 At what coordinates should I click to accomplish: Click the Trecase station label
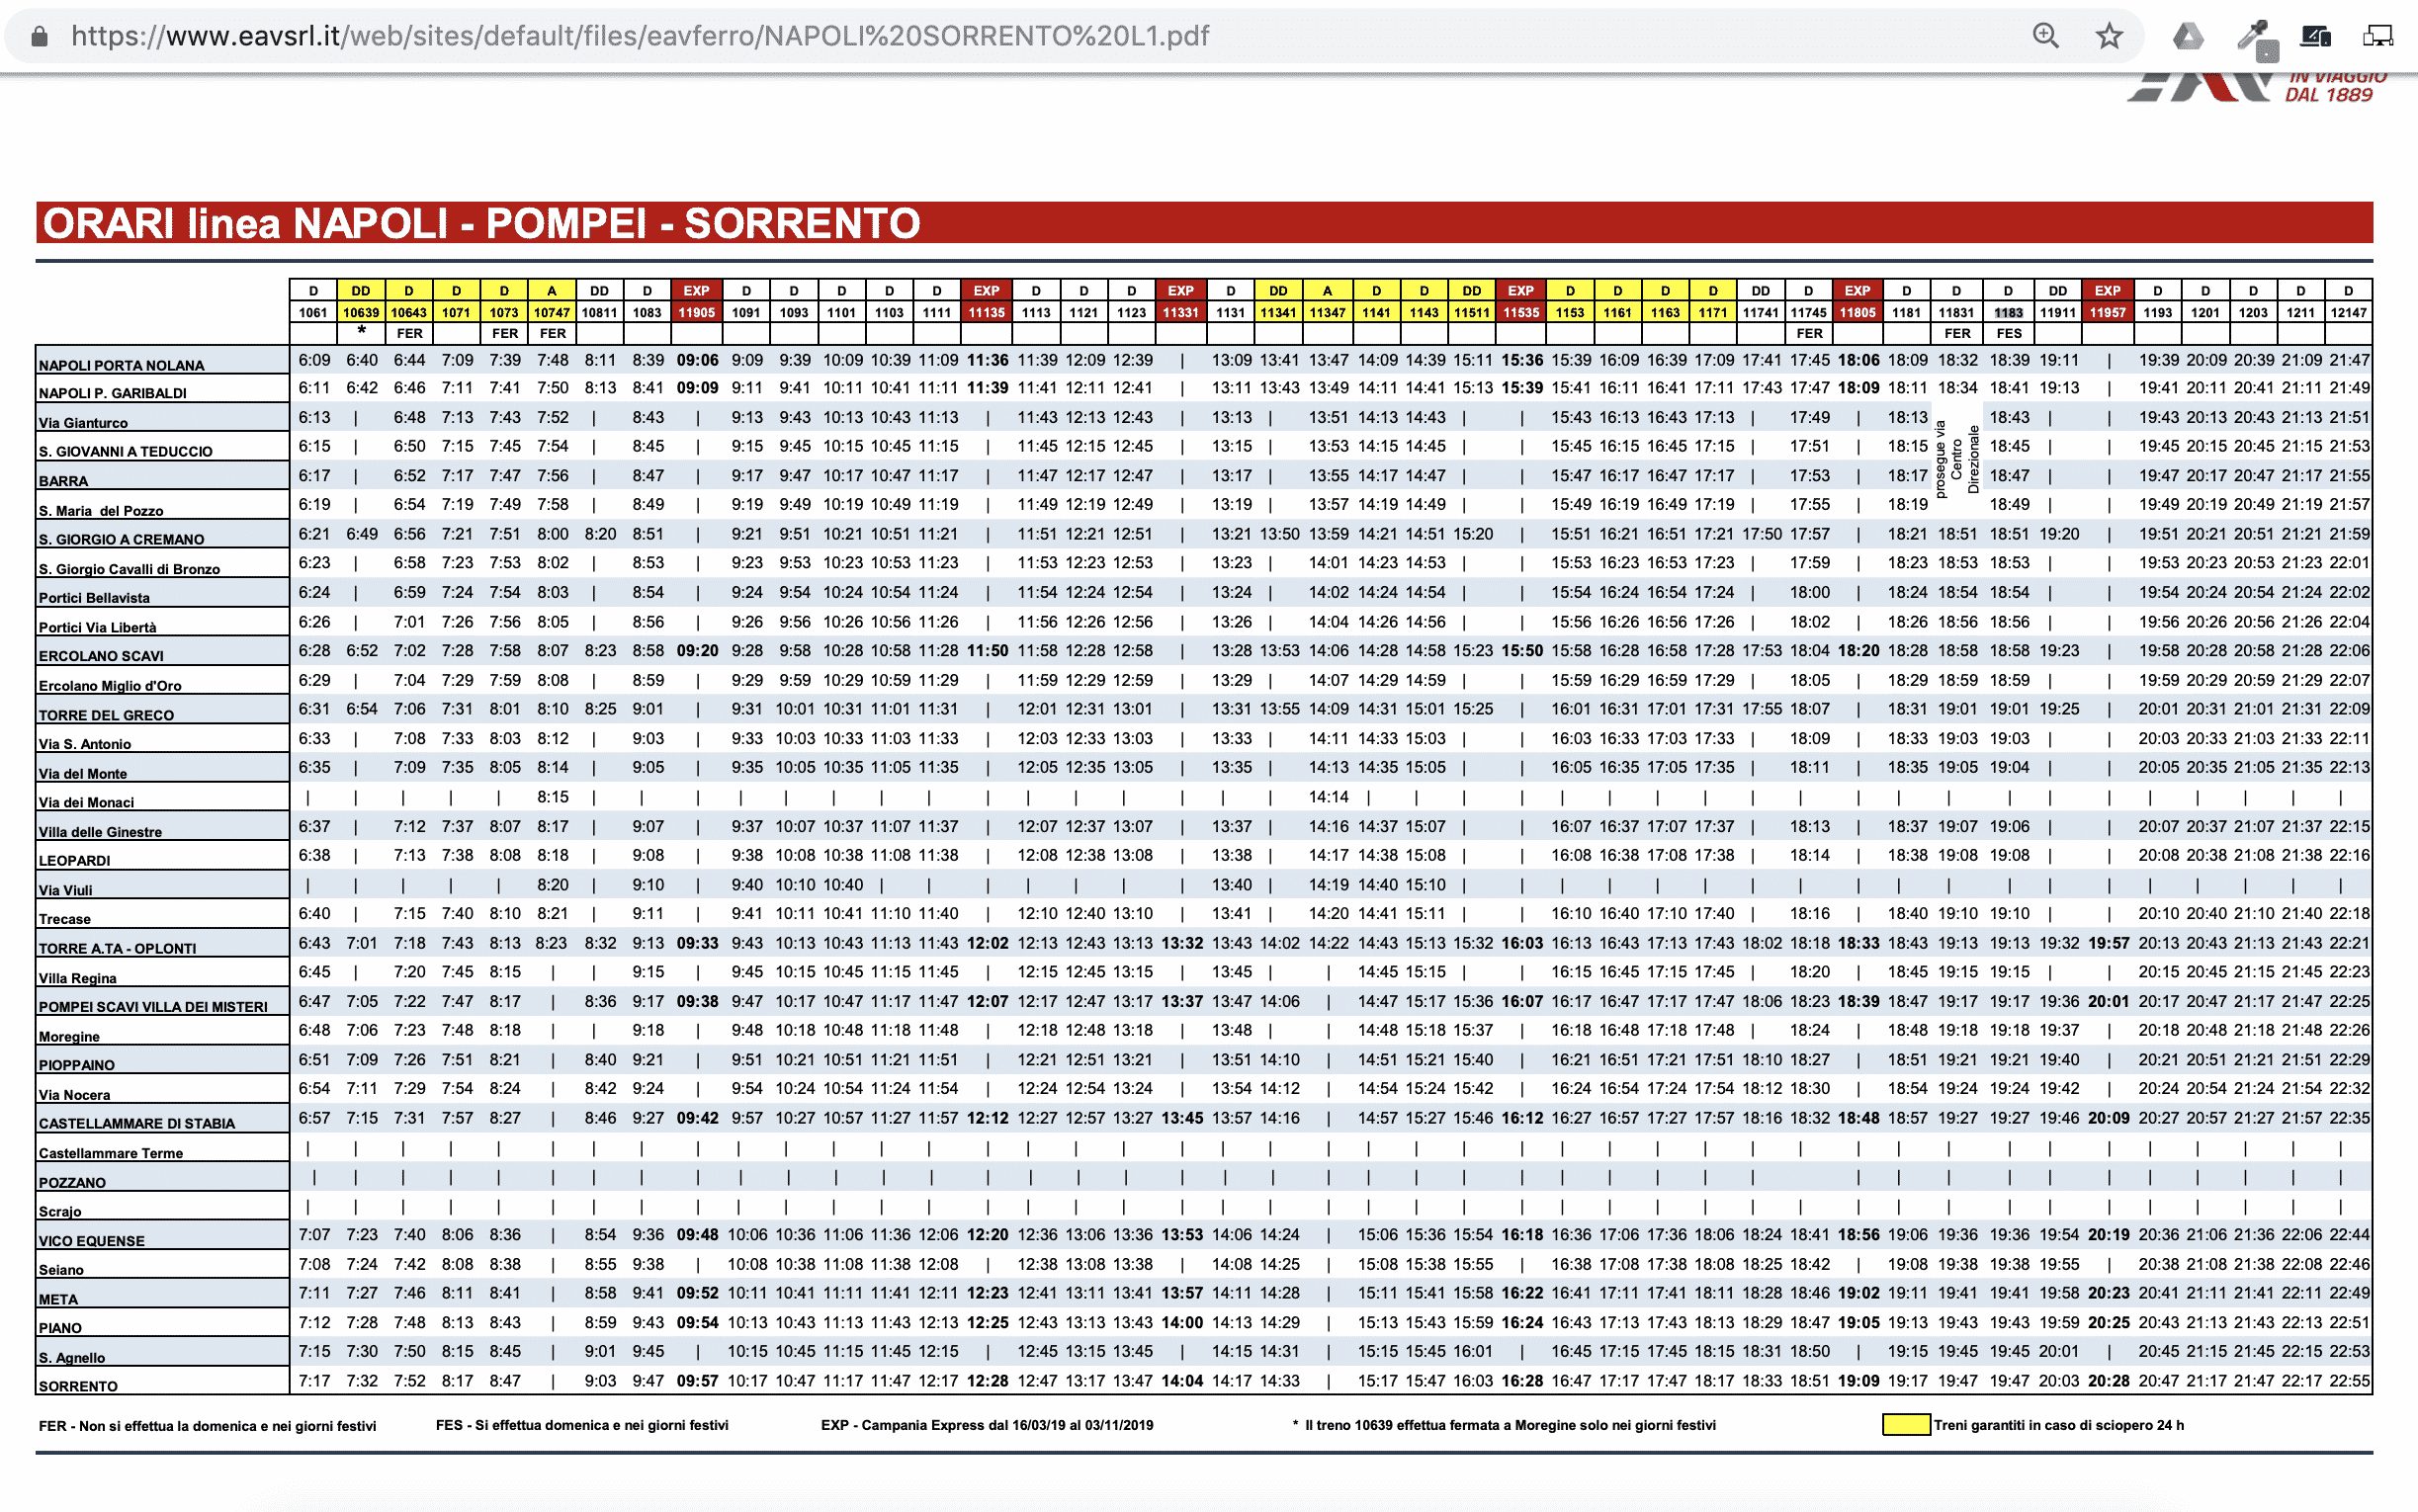point(64,919)
